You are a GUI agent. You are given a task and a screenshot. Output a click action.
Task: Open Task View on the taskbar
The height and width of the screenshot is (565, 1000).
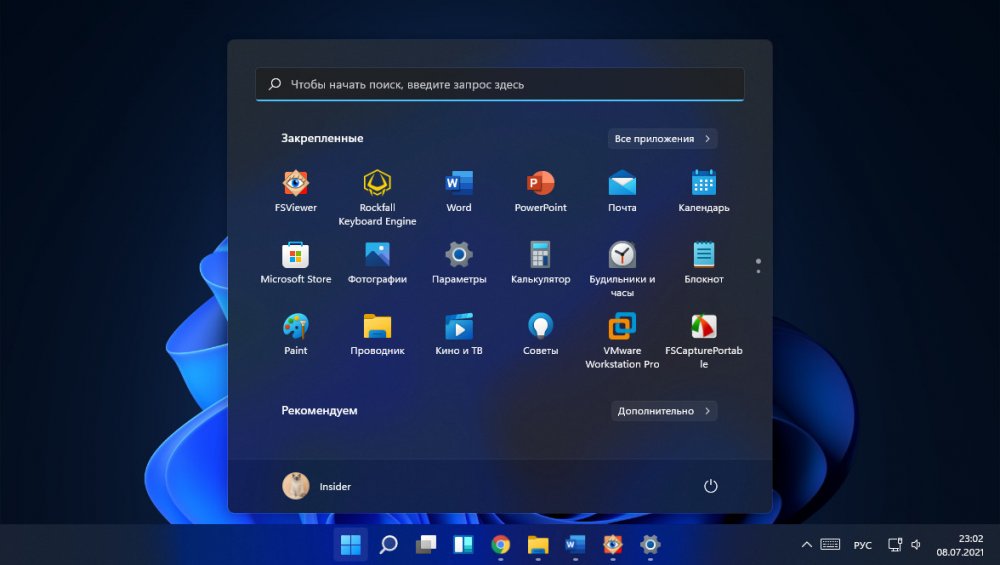pyautogui.click(x=425, y=545)
